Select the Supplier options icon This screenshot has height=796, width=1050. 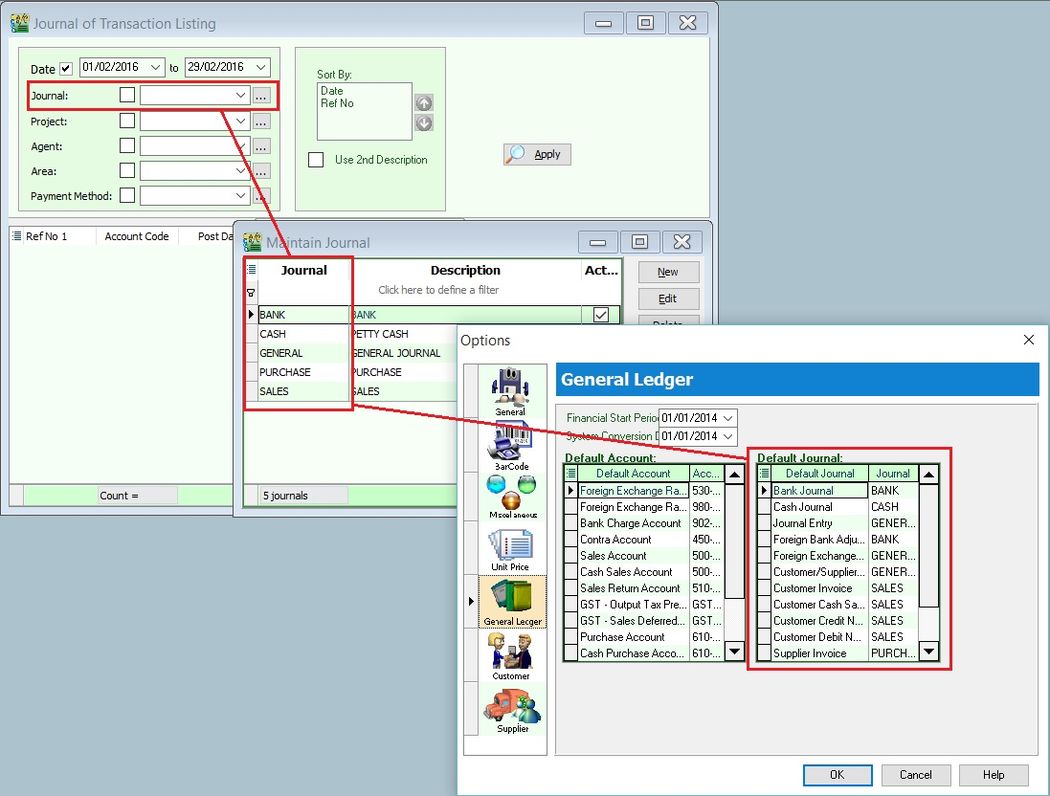tap(510, 709)
